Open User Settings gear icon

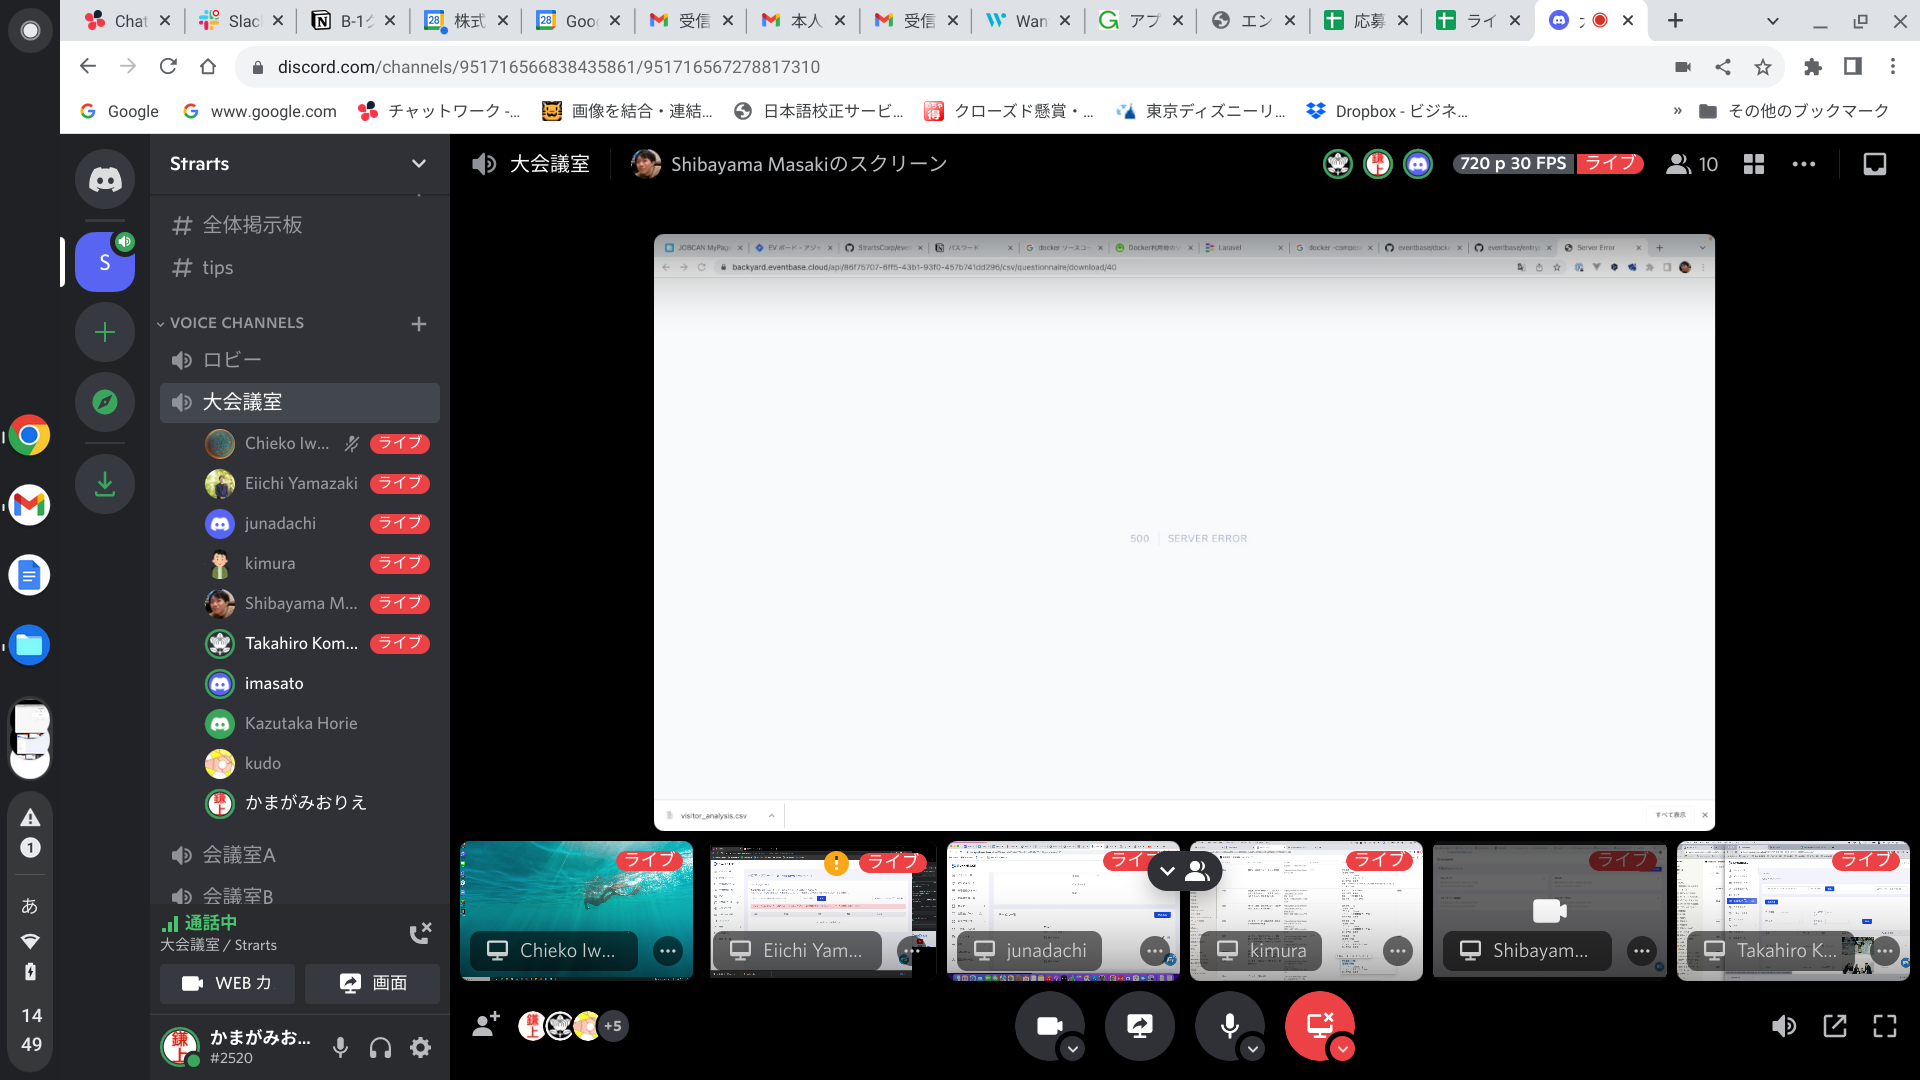pyautogui.click(x=421, y=1047)
